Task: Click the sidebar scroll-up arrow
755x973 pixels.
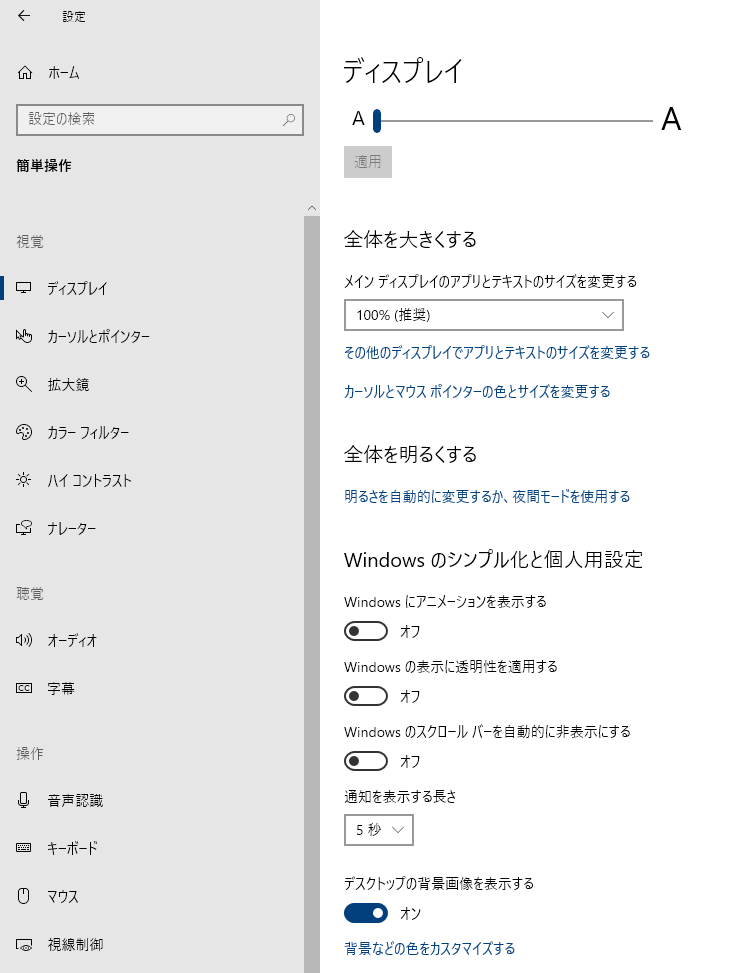Action: (x=312, y=208)
